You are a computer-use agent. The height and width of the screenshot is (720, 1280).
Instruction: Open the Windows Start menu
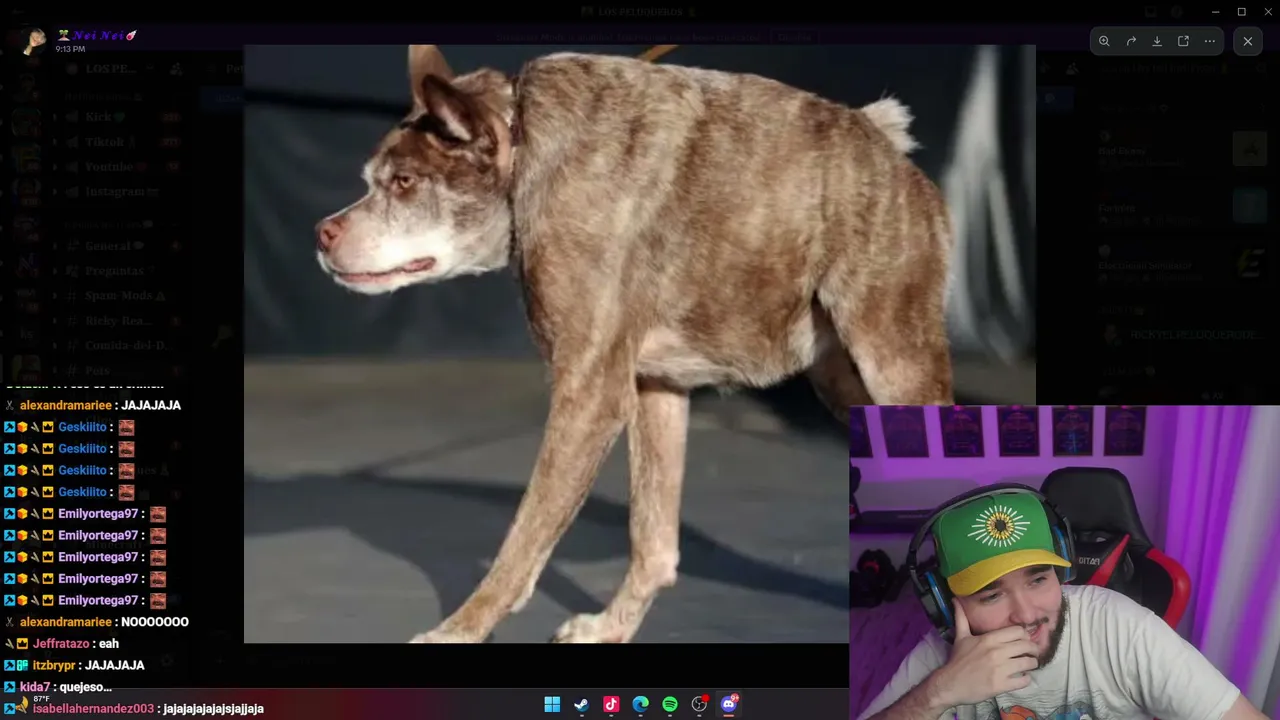coord(552,704)
